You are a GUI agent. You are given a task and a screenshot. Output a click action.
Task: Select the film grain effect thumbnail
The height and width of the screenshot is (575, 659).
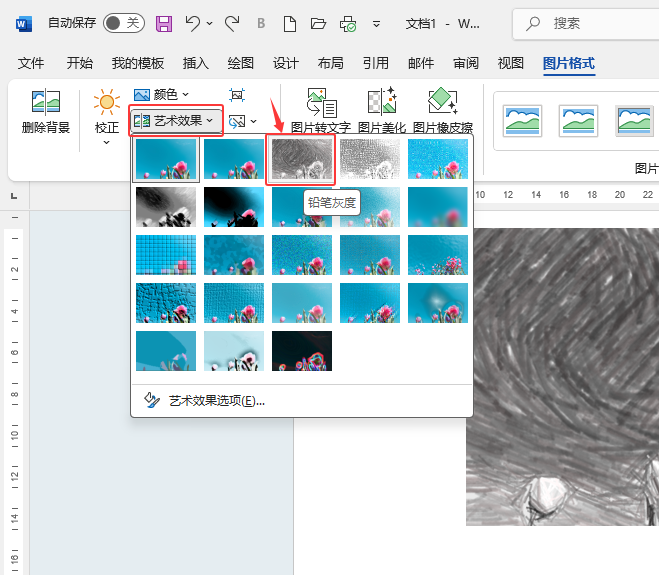[x=302, y=255]
